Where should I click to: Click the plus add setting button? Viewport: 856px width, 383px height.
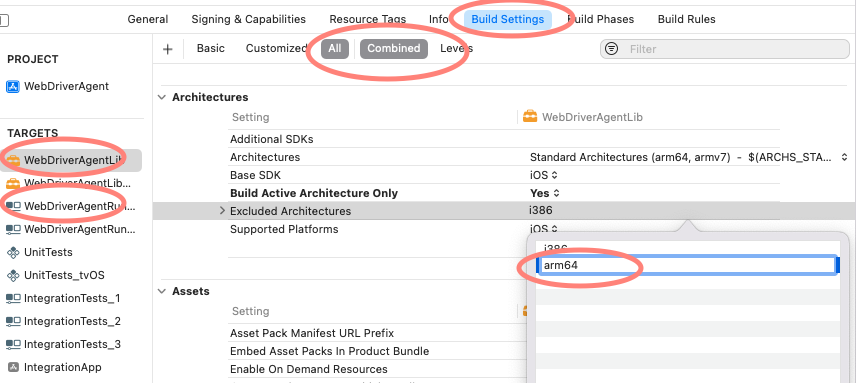[x=168, y=49]
